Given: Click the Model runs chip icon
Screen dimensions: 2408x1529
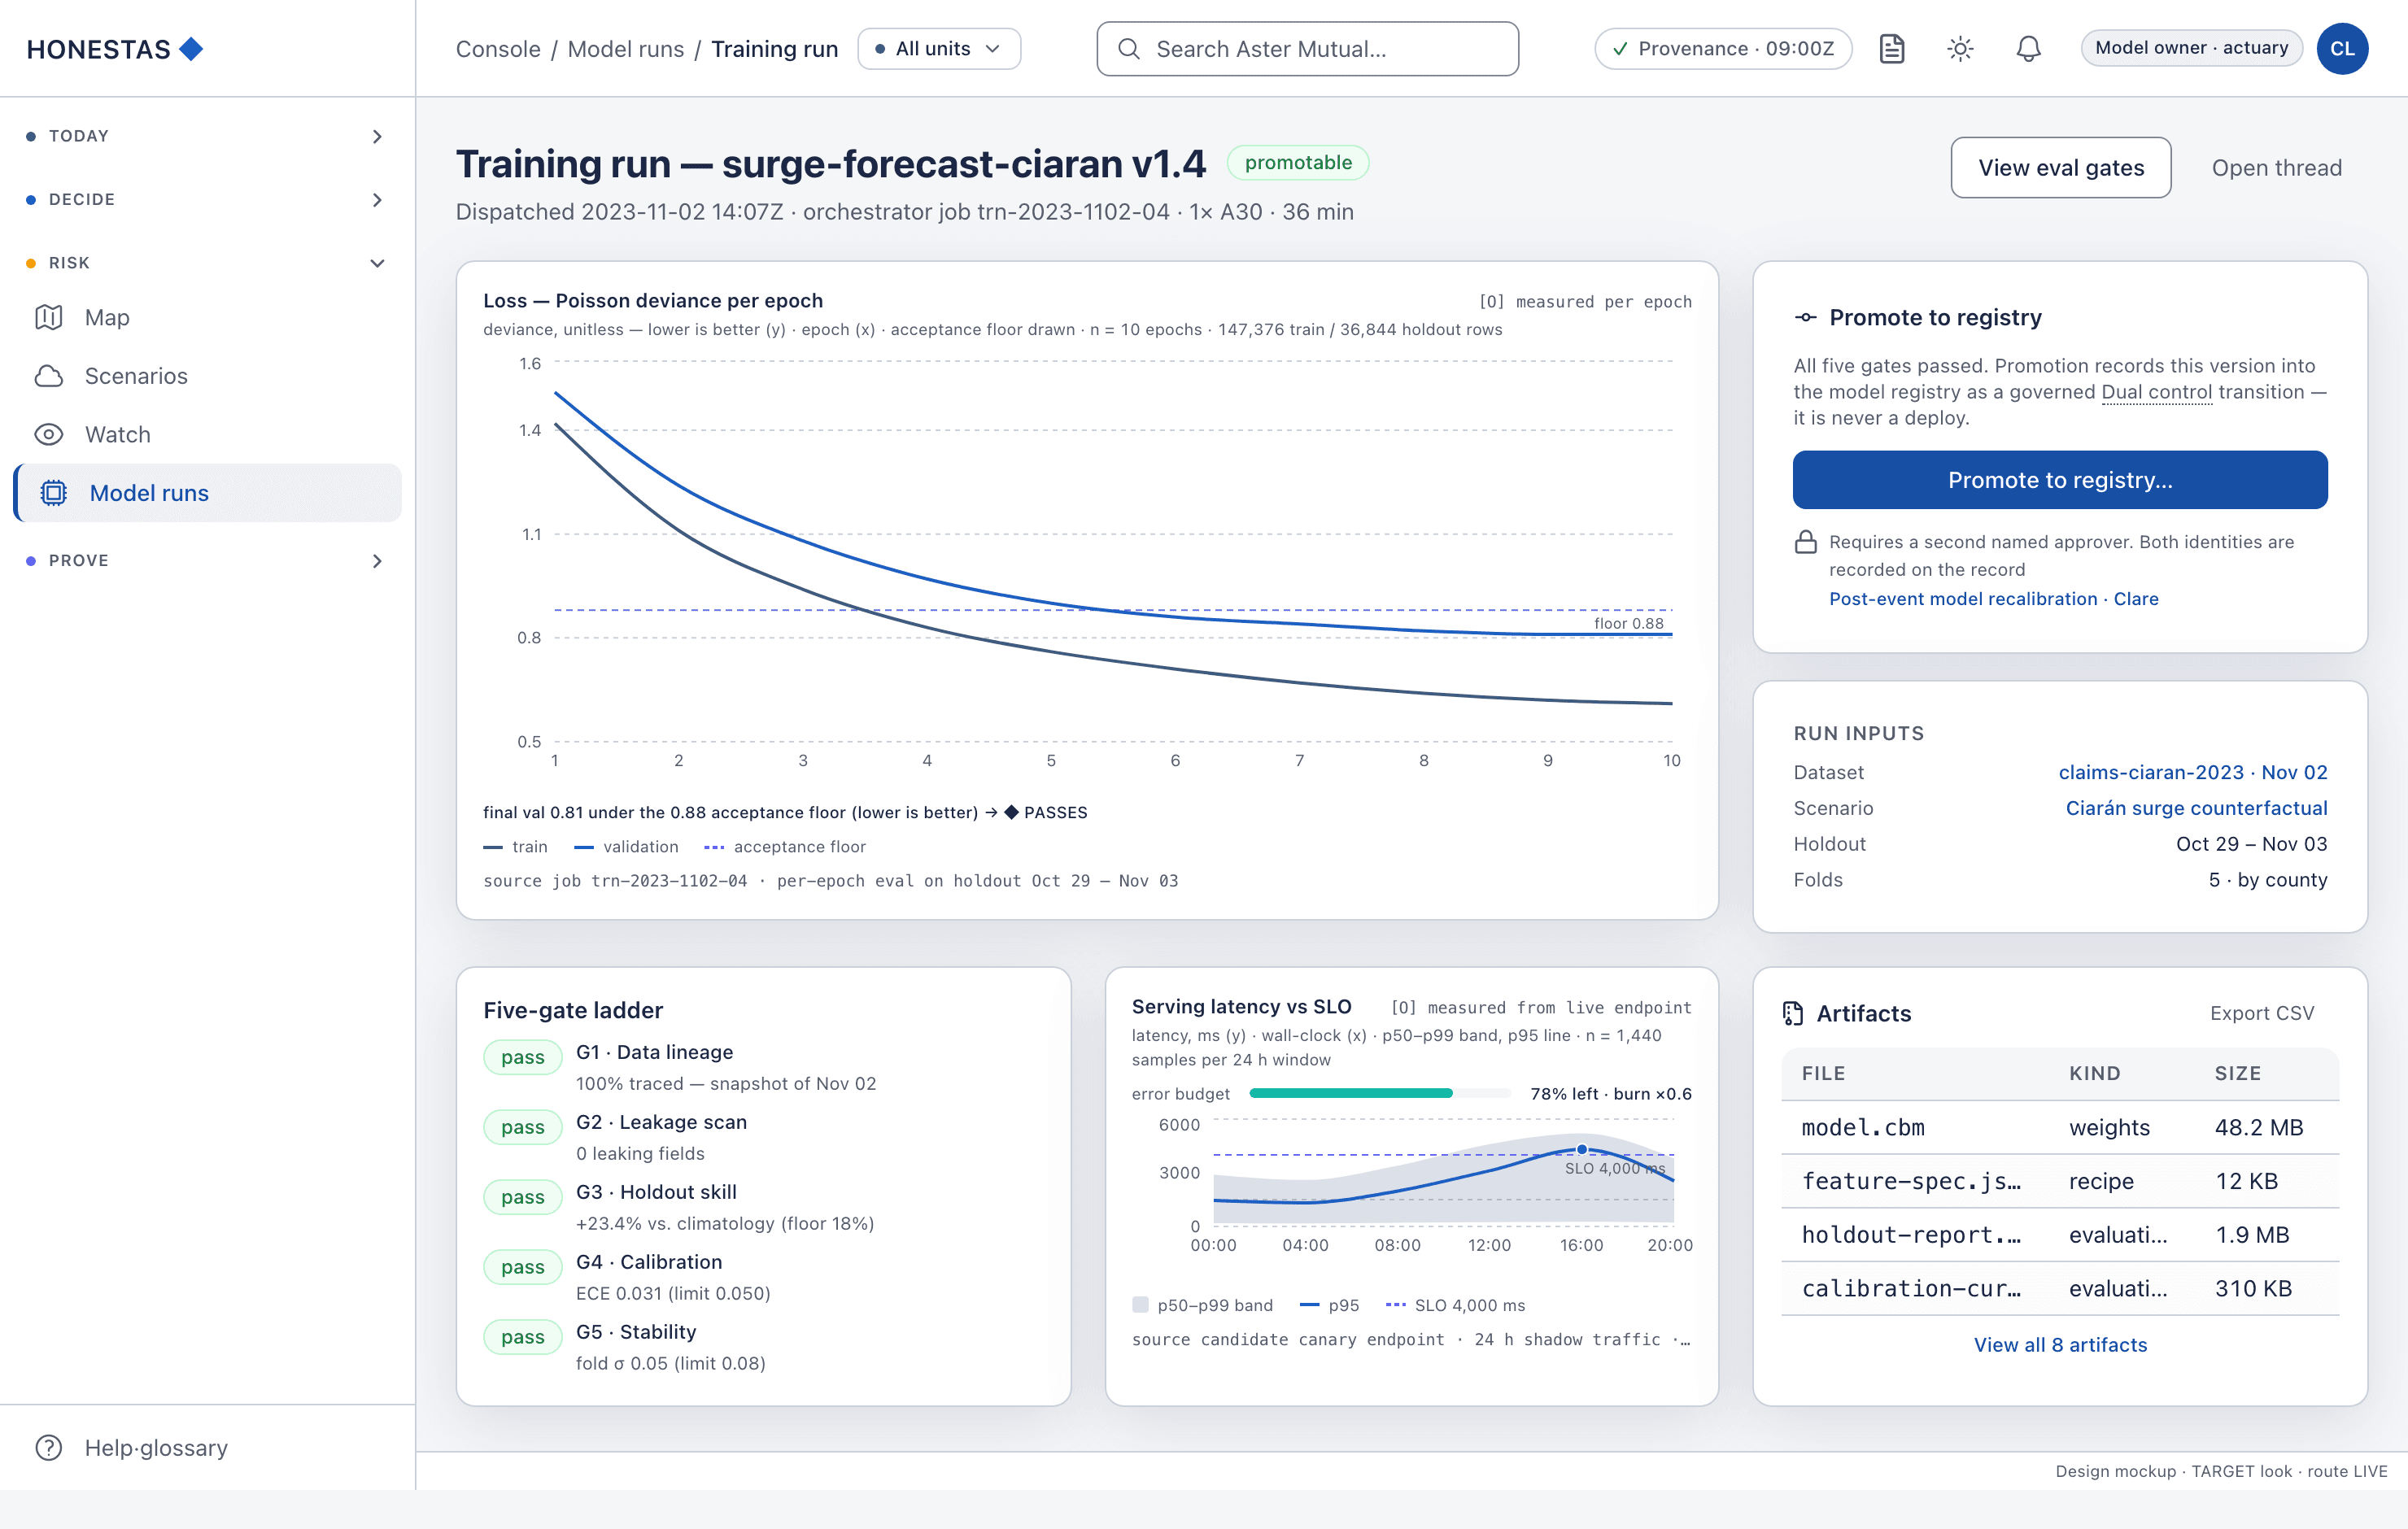Looking at the screenshot, I should pos(54,493).
